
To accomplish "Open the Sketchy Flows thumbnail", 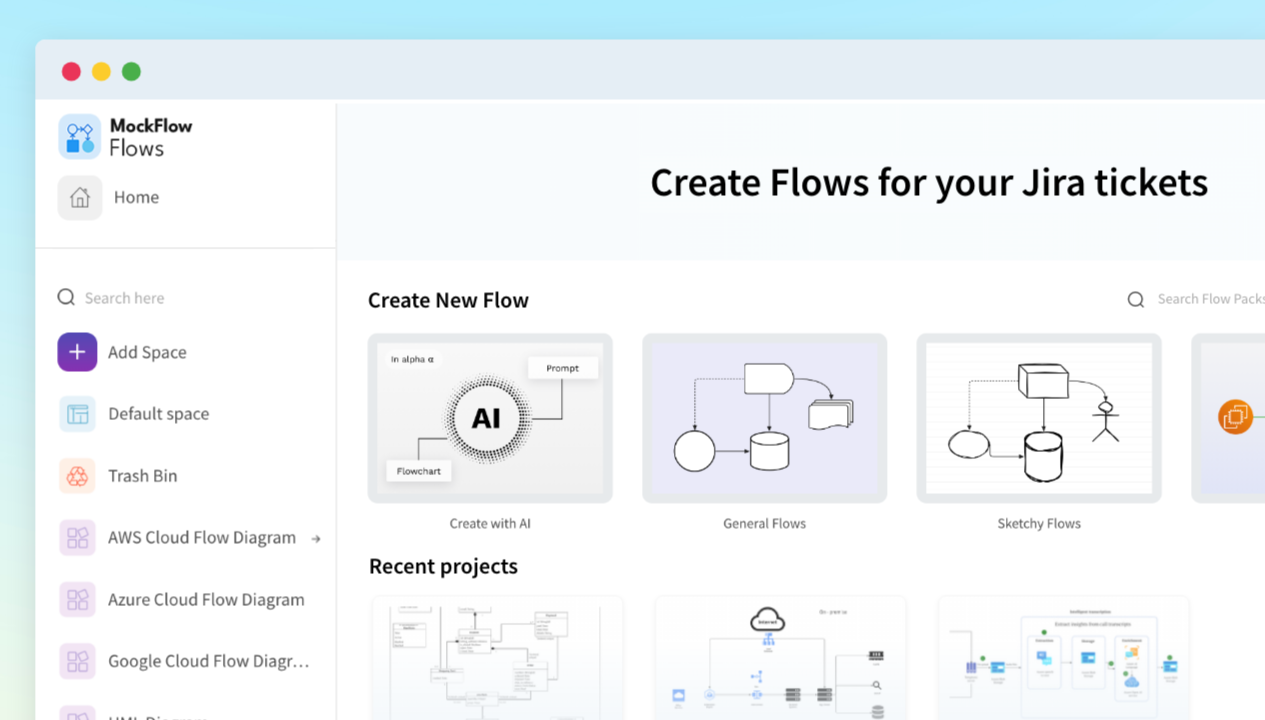I will pos(1039,418).
